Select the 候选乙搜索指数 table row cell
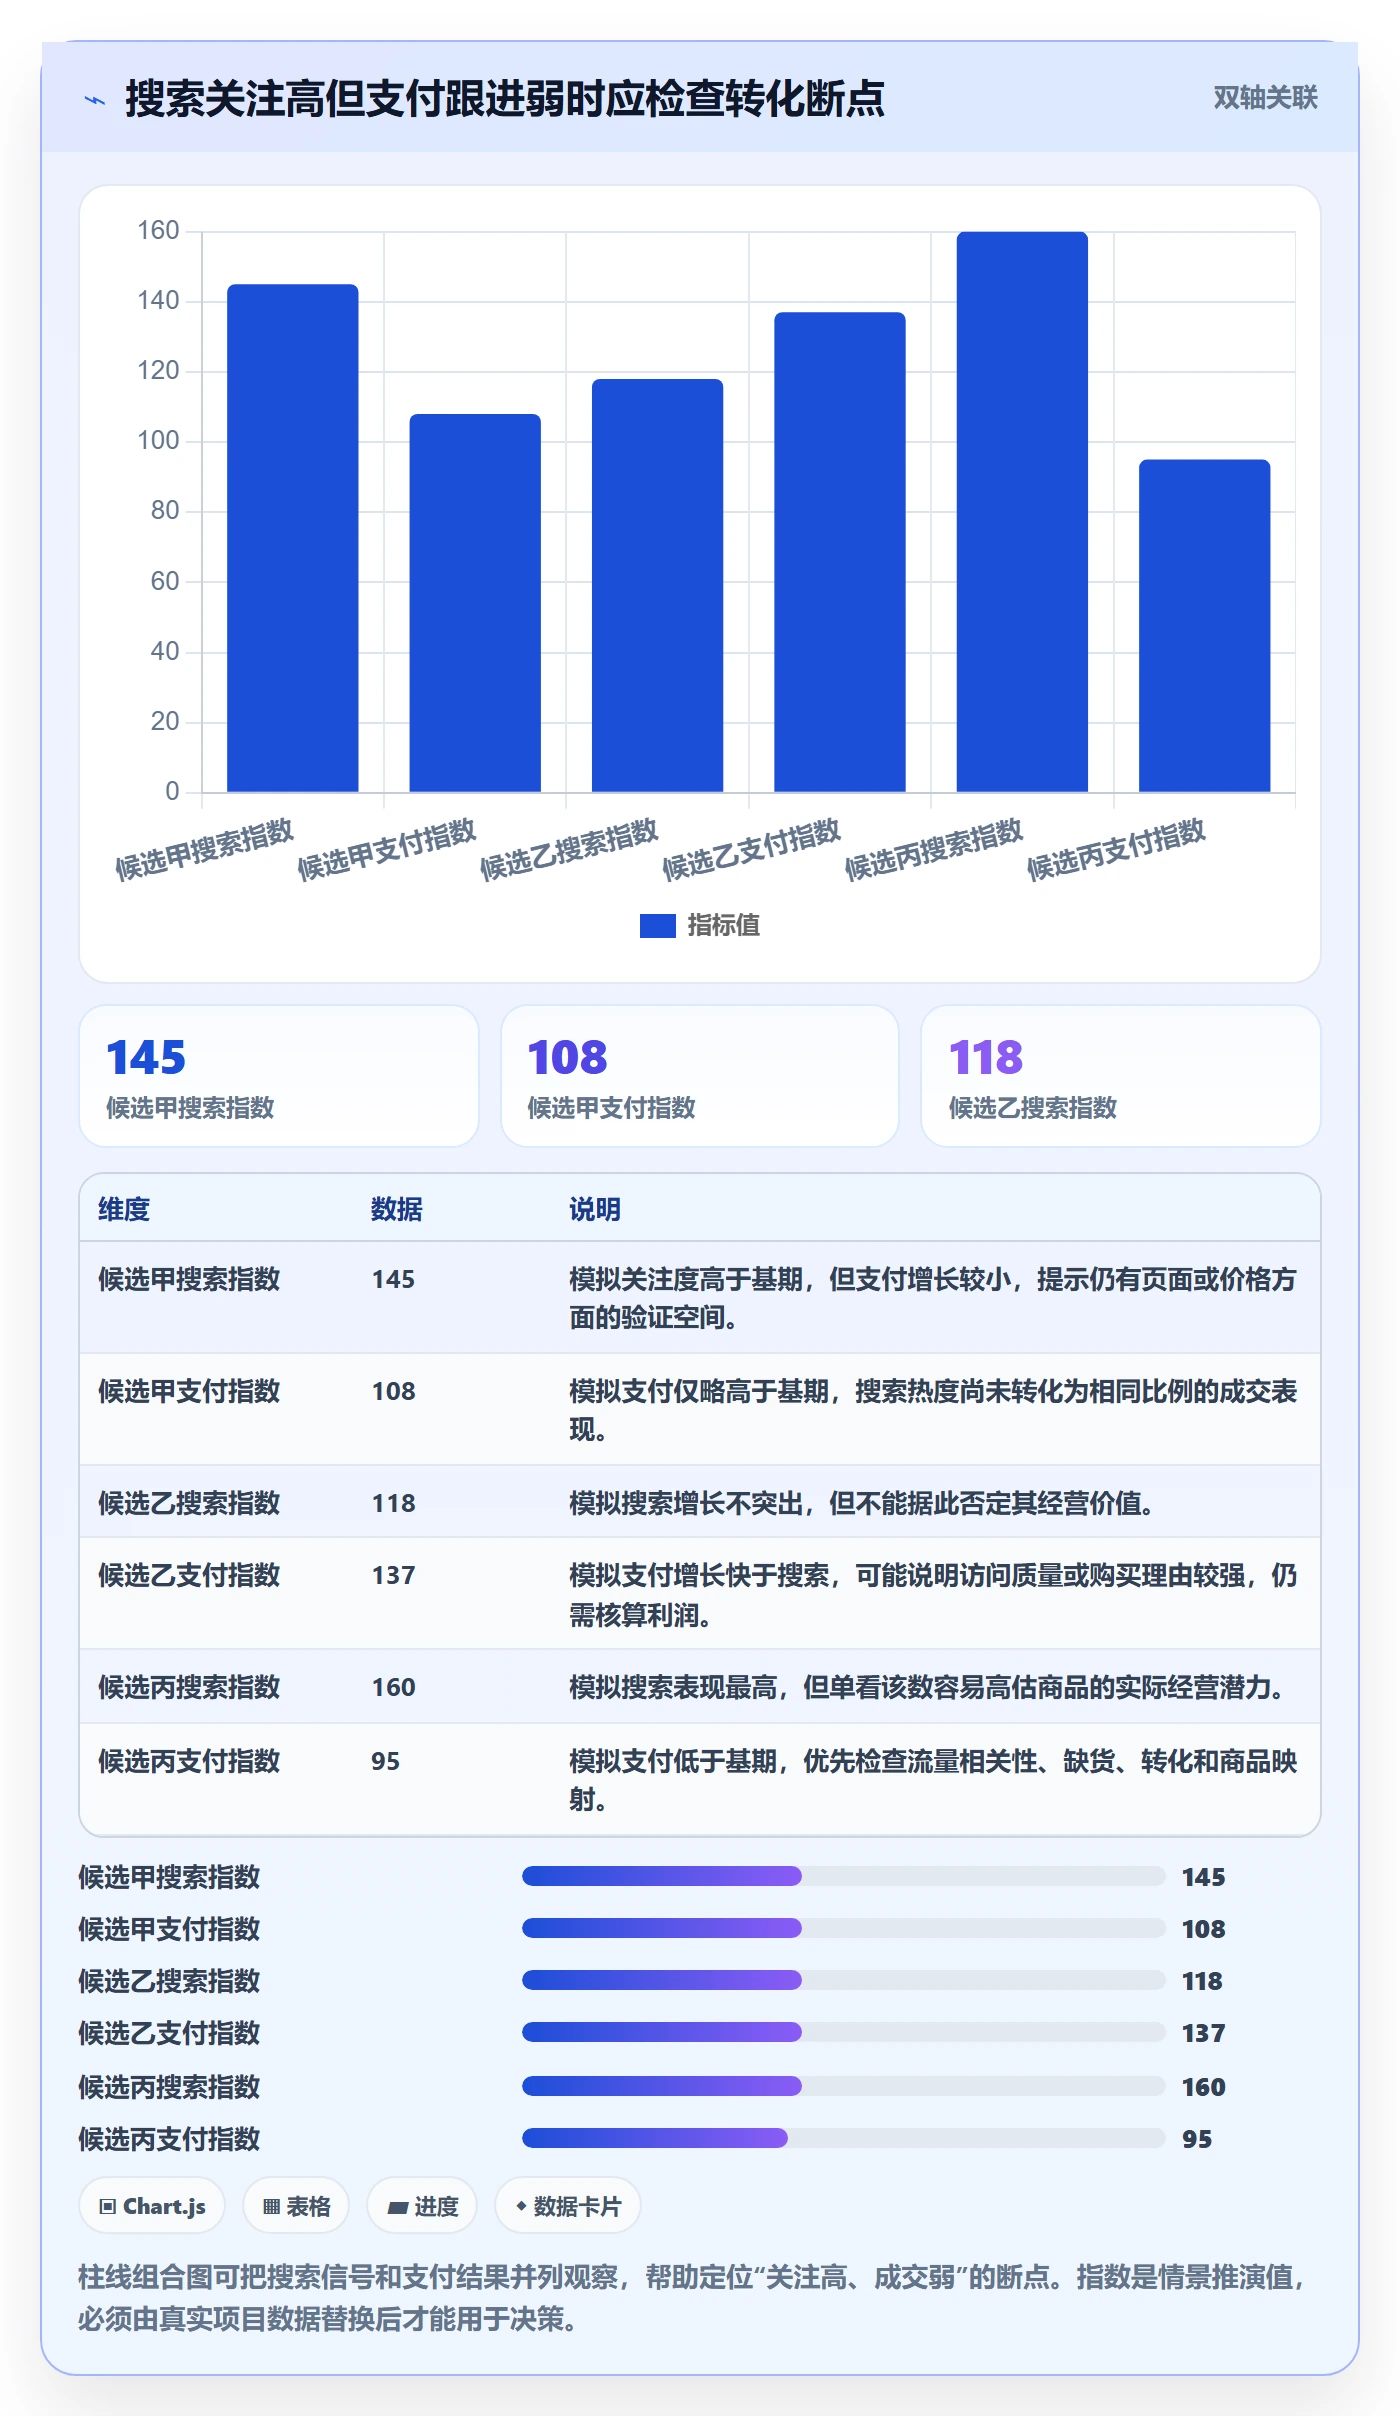This screenshot has width=1400, height=2416. click(189, 1503)
